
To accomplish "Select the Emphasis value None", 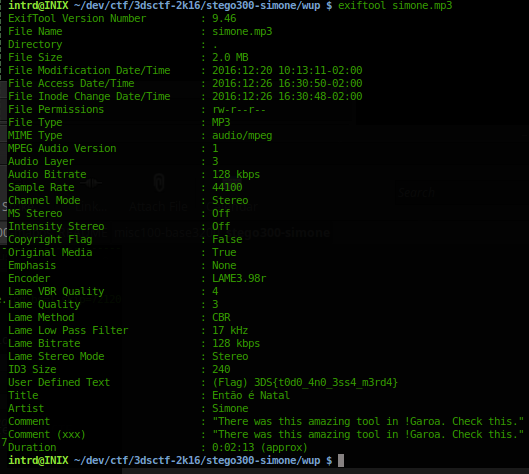I will click(x=224, y=266).
